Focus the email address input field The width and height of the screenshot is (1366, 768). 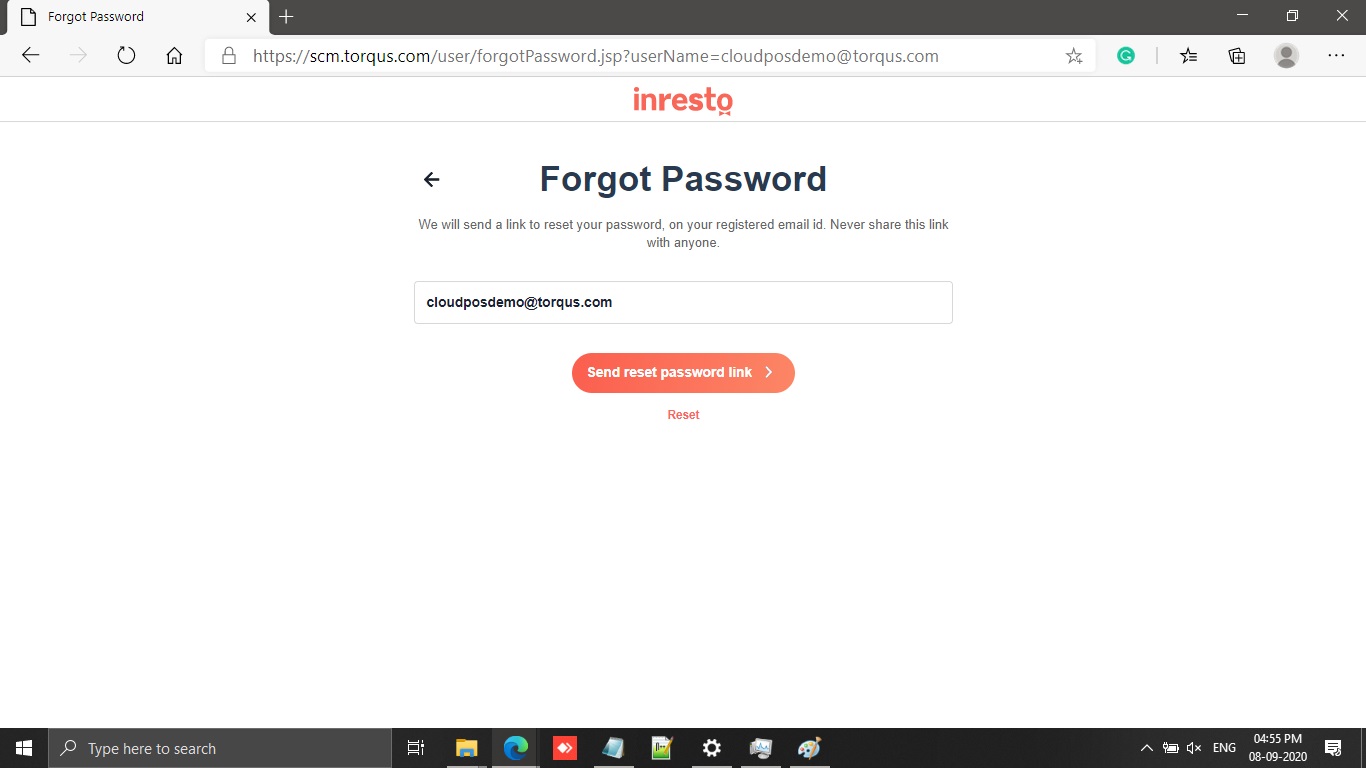click(683, 302)
